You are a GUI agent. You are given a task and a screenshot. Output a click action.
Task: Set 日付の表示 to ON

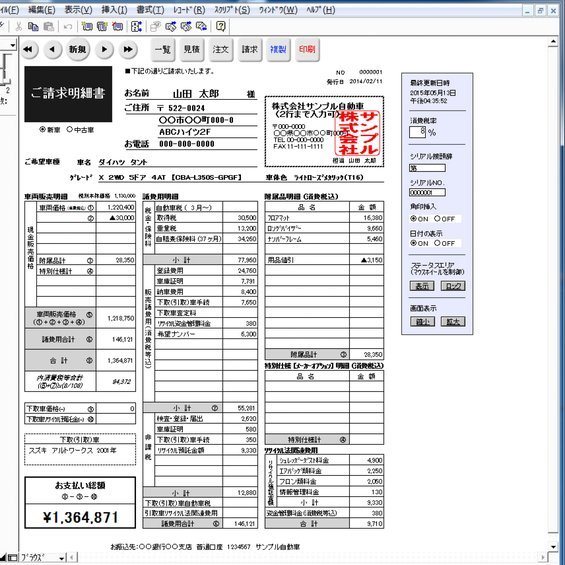click(x=414, y=243)
